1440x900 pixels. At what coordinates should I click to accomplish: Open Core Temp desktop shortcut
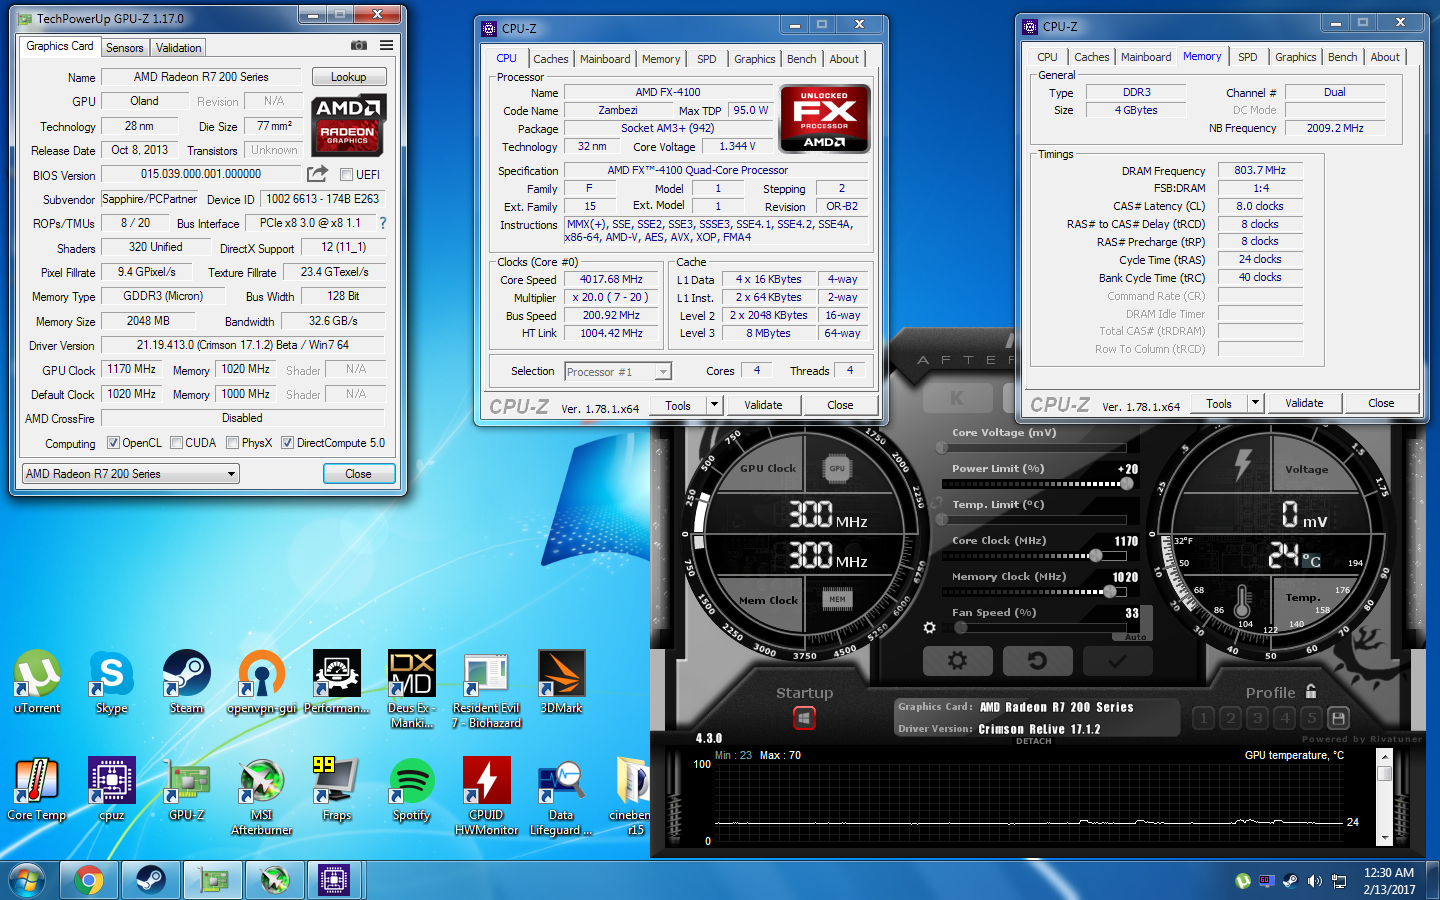click(x=37, y=790)
